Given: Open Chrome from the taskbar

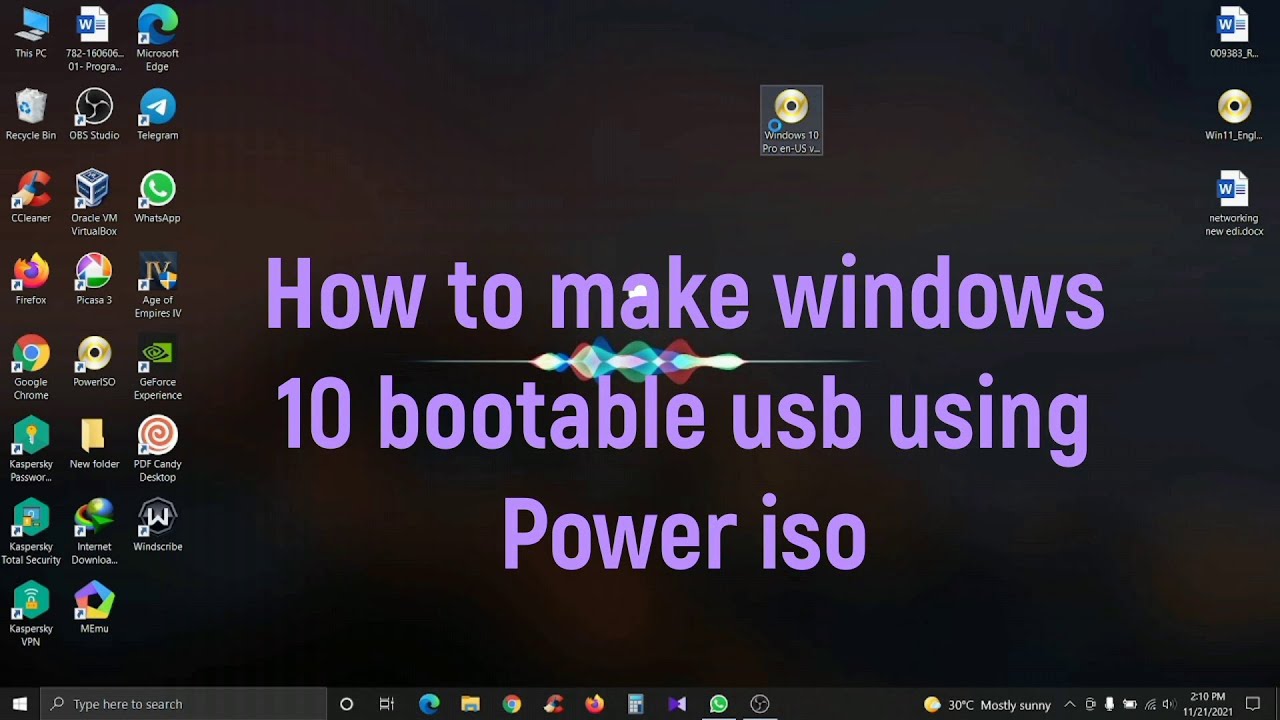Looking at the screenshot, I should click(511, 704).
